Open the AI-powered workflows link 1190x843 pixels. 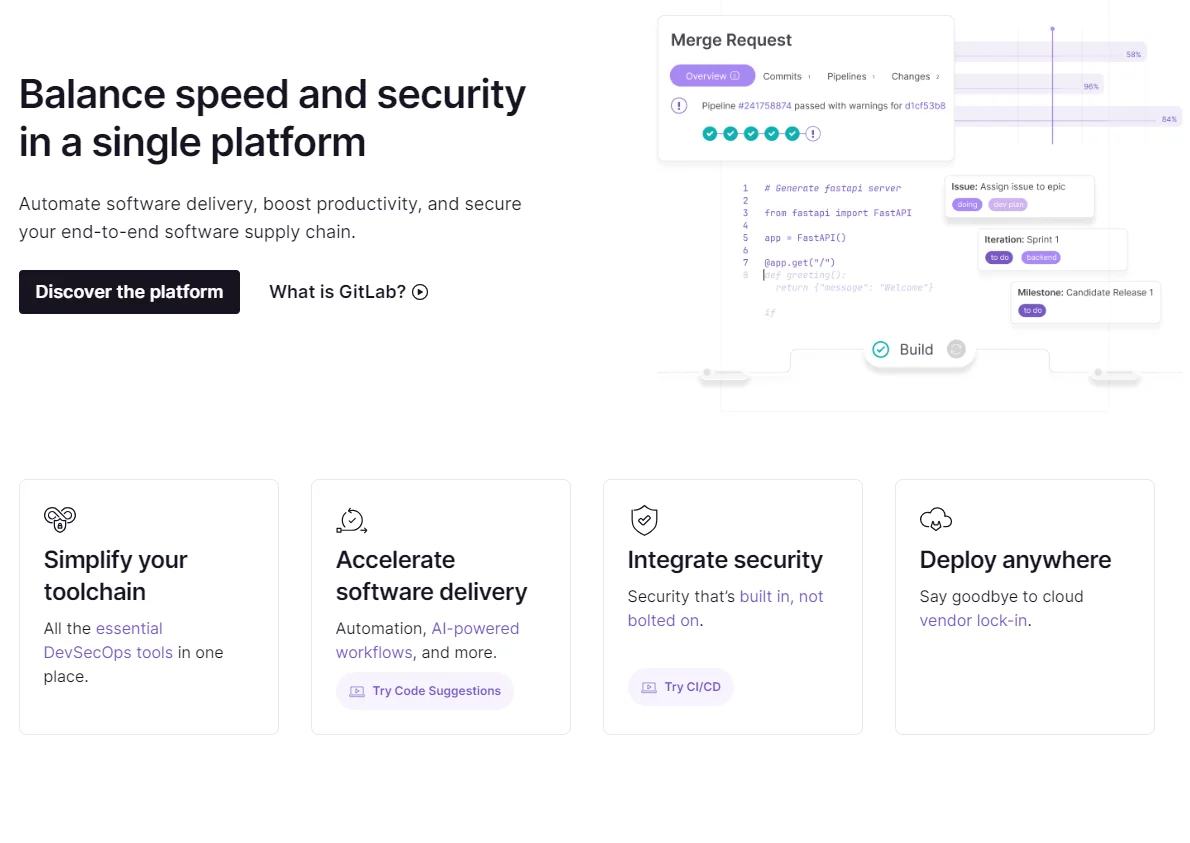point(427,640)
